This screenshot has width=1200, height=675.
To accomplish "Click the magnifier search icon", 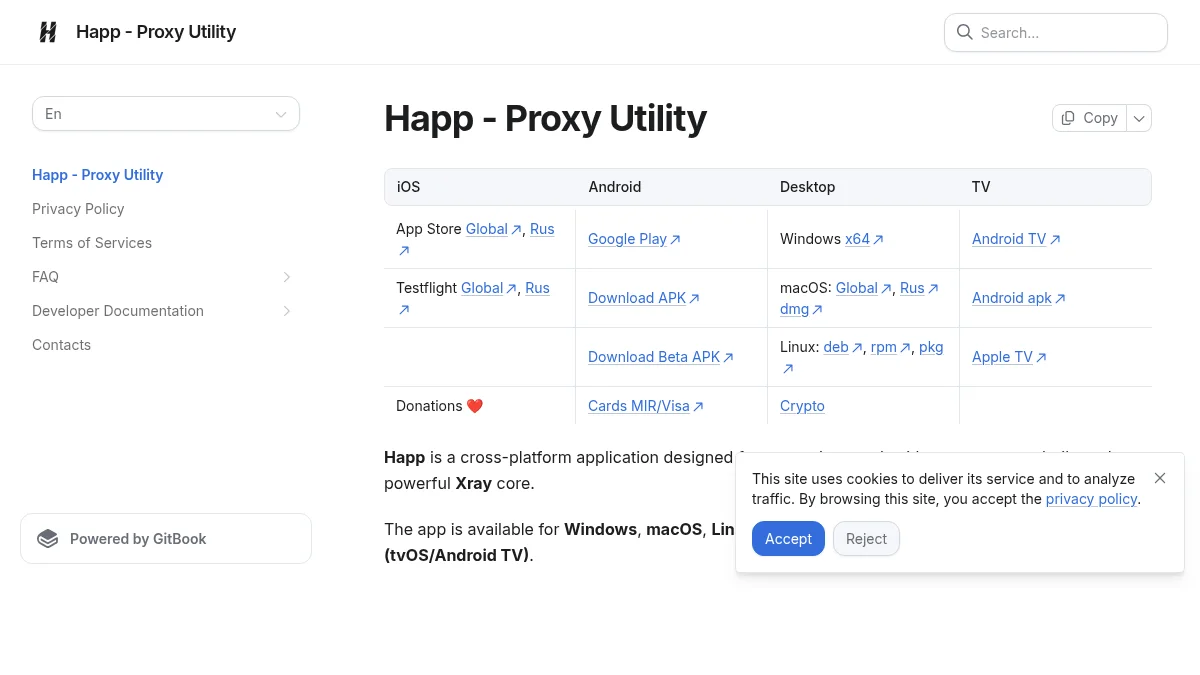I will click(964, 32).
